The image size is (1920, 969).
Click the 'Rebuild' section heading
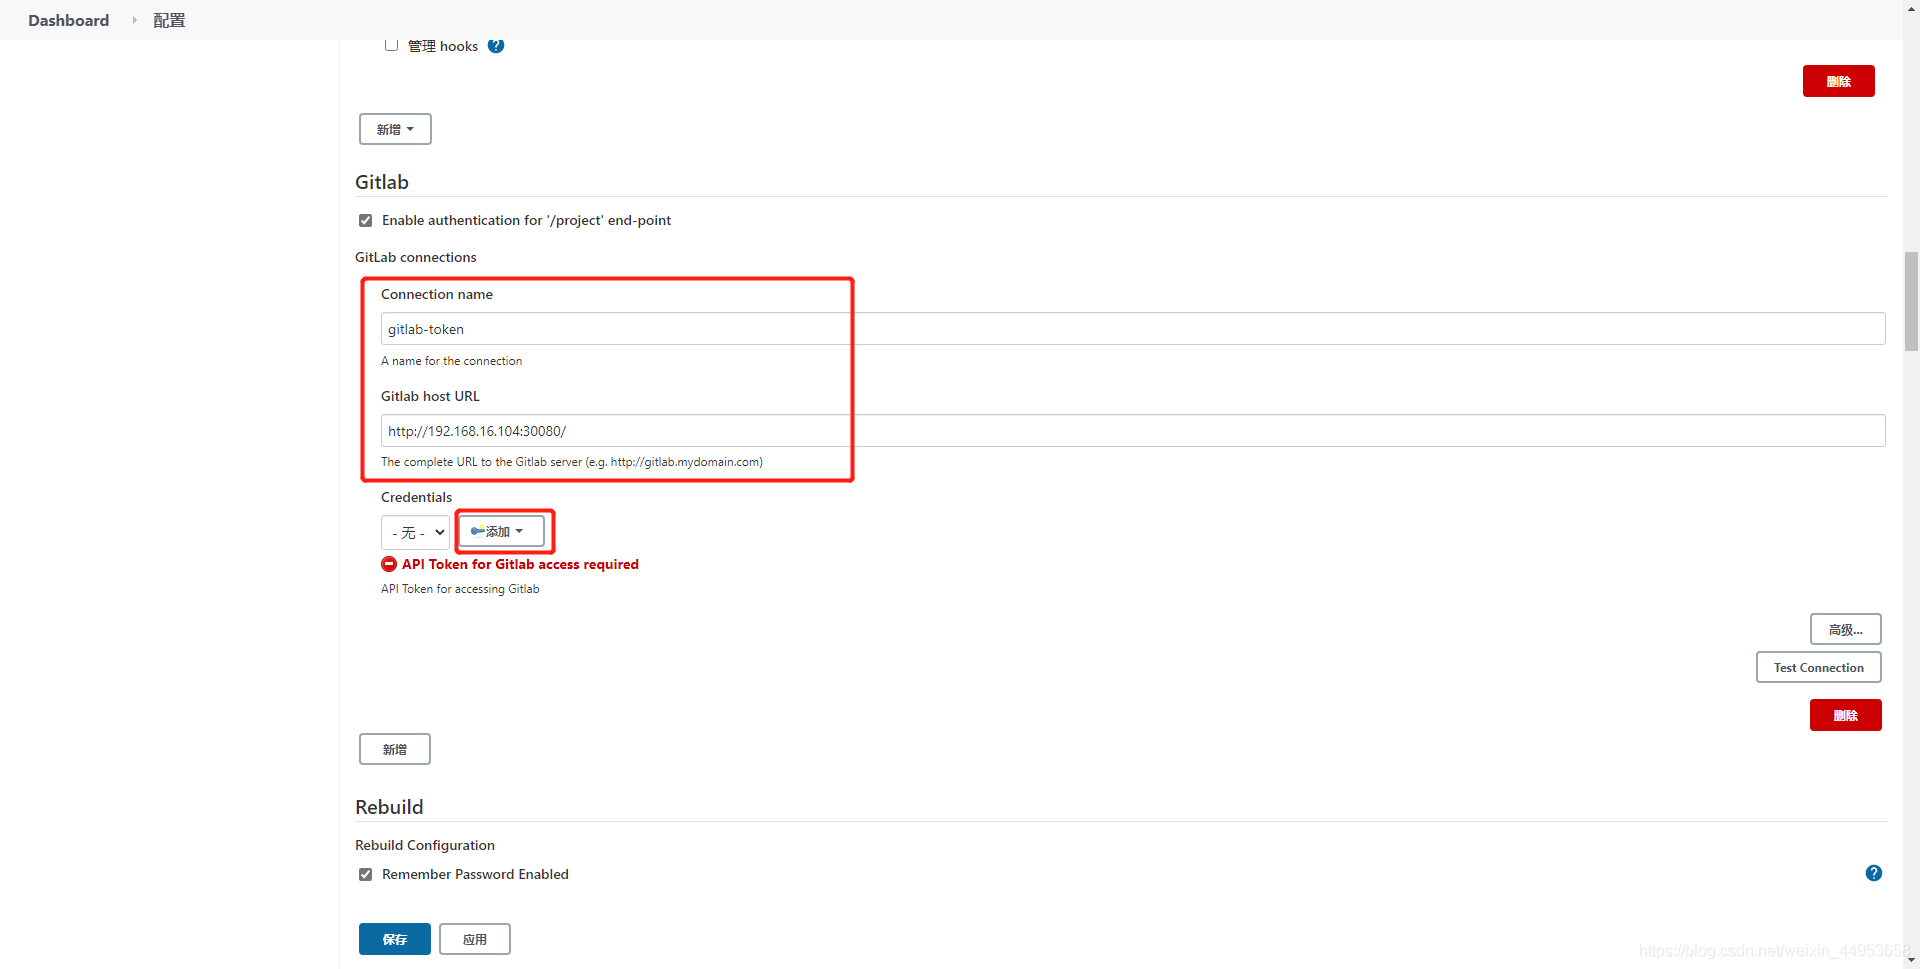click(x=389, y=807)
